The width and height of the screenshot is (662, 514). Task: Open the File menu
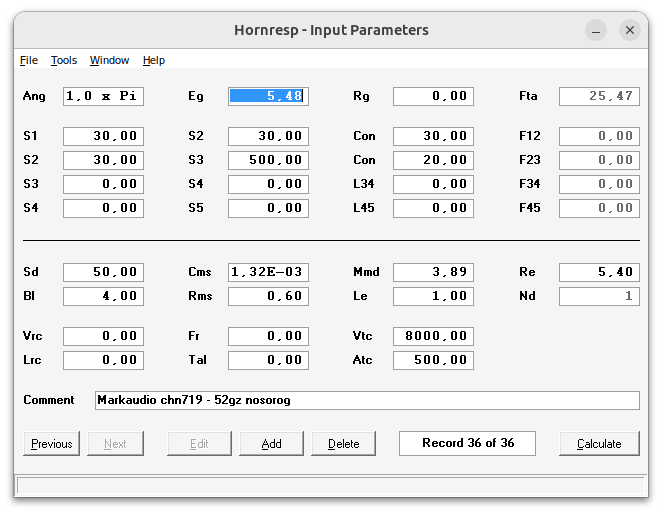[29, 60]
